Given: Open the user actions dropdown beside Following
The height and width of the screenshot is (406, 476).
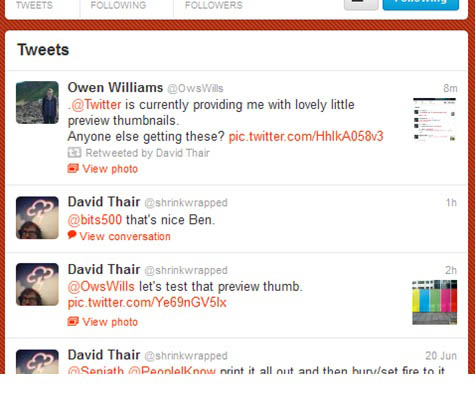Looking at the screenshot, I should coord(361,4).
